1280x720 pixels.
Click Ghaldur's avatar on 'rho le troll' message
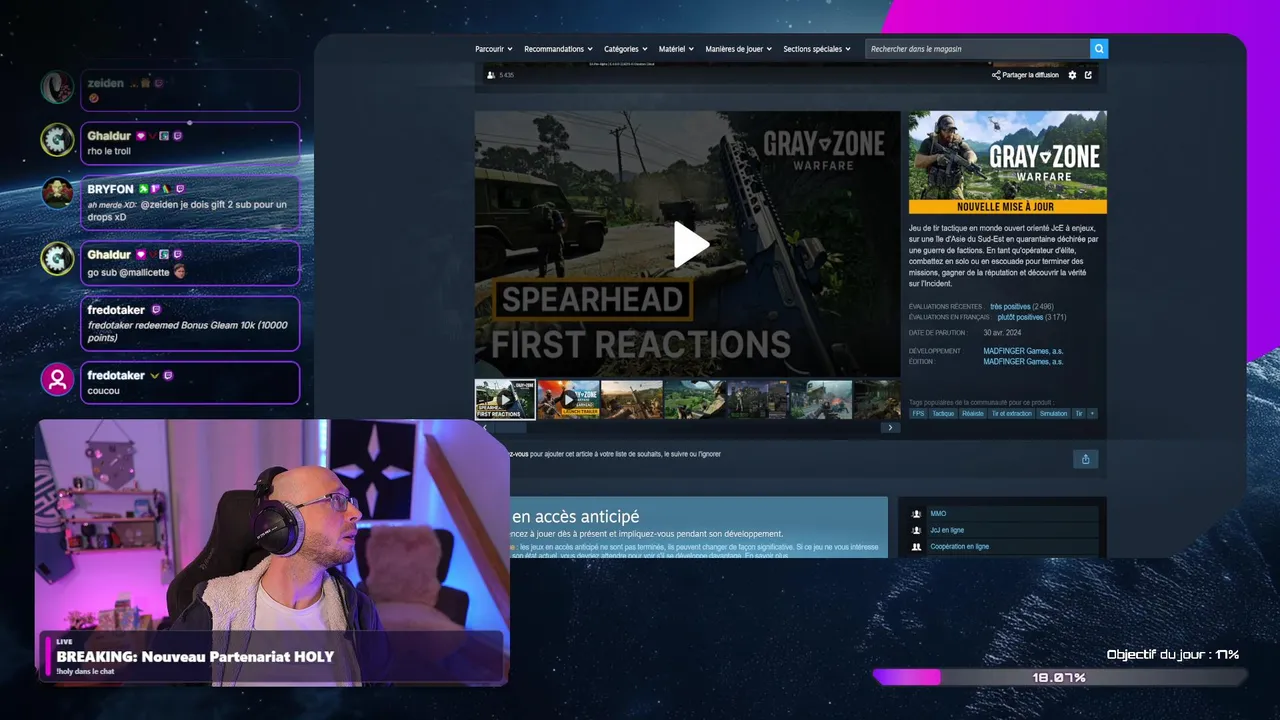click(x=57, y=140)
